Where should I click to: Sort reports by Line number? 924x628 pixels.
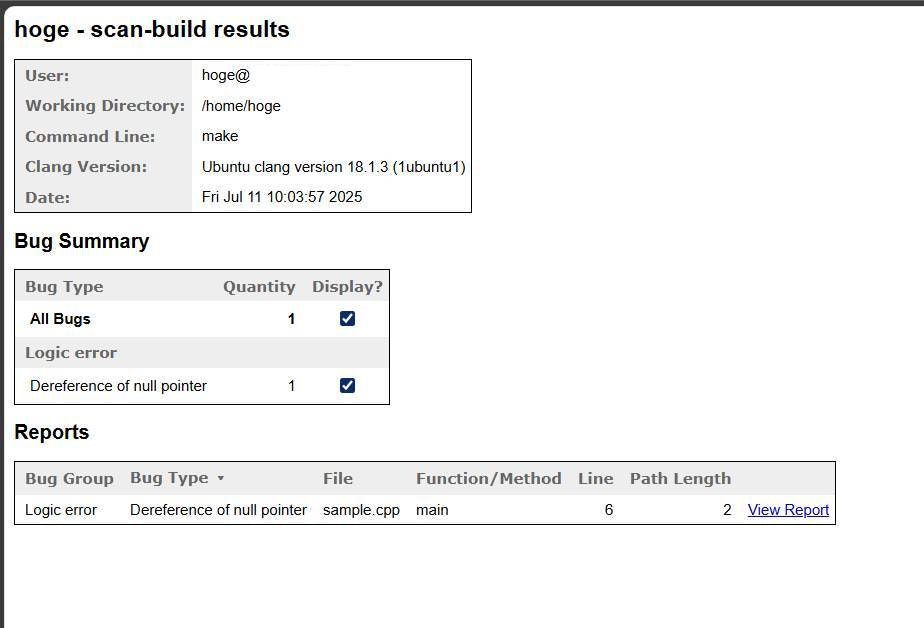pyautogui.click(x=595, y=478)
